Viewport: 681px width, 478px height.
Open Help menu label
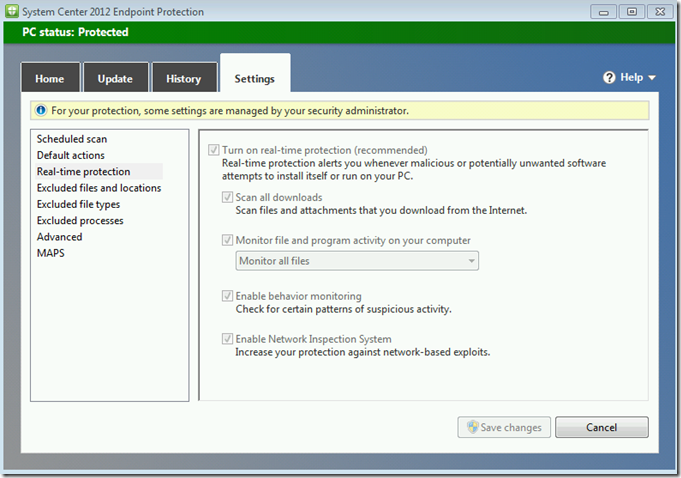click(x=631, y=78)
